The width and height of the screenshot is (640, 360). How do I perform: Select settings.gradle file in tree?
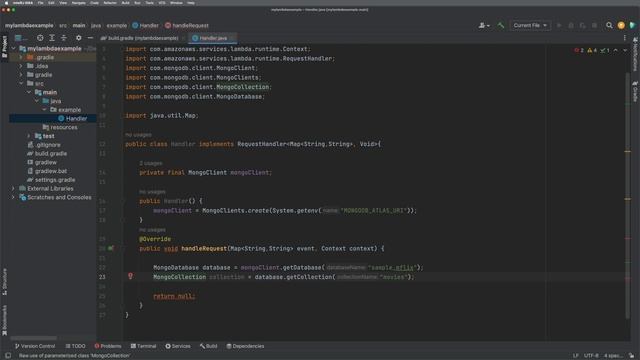click(x=51, y=180)
